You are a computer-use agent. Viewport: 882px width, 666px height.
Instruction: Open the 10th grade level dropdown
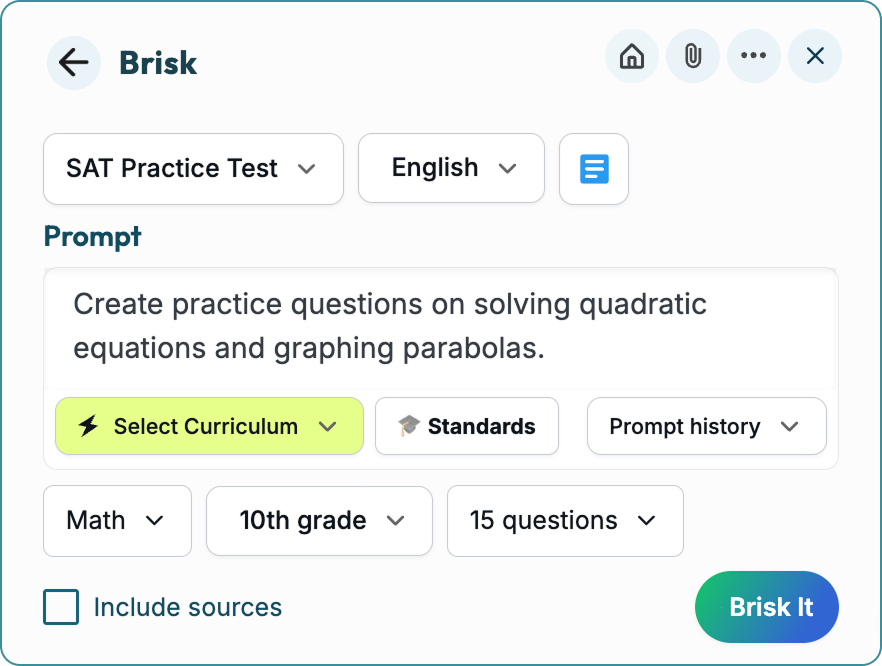(319, 521)
